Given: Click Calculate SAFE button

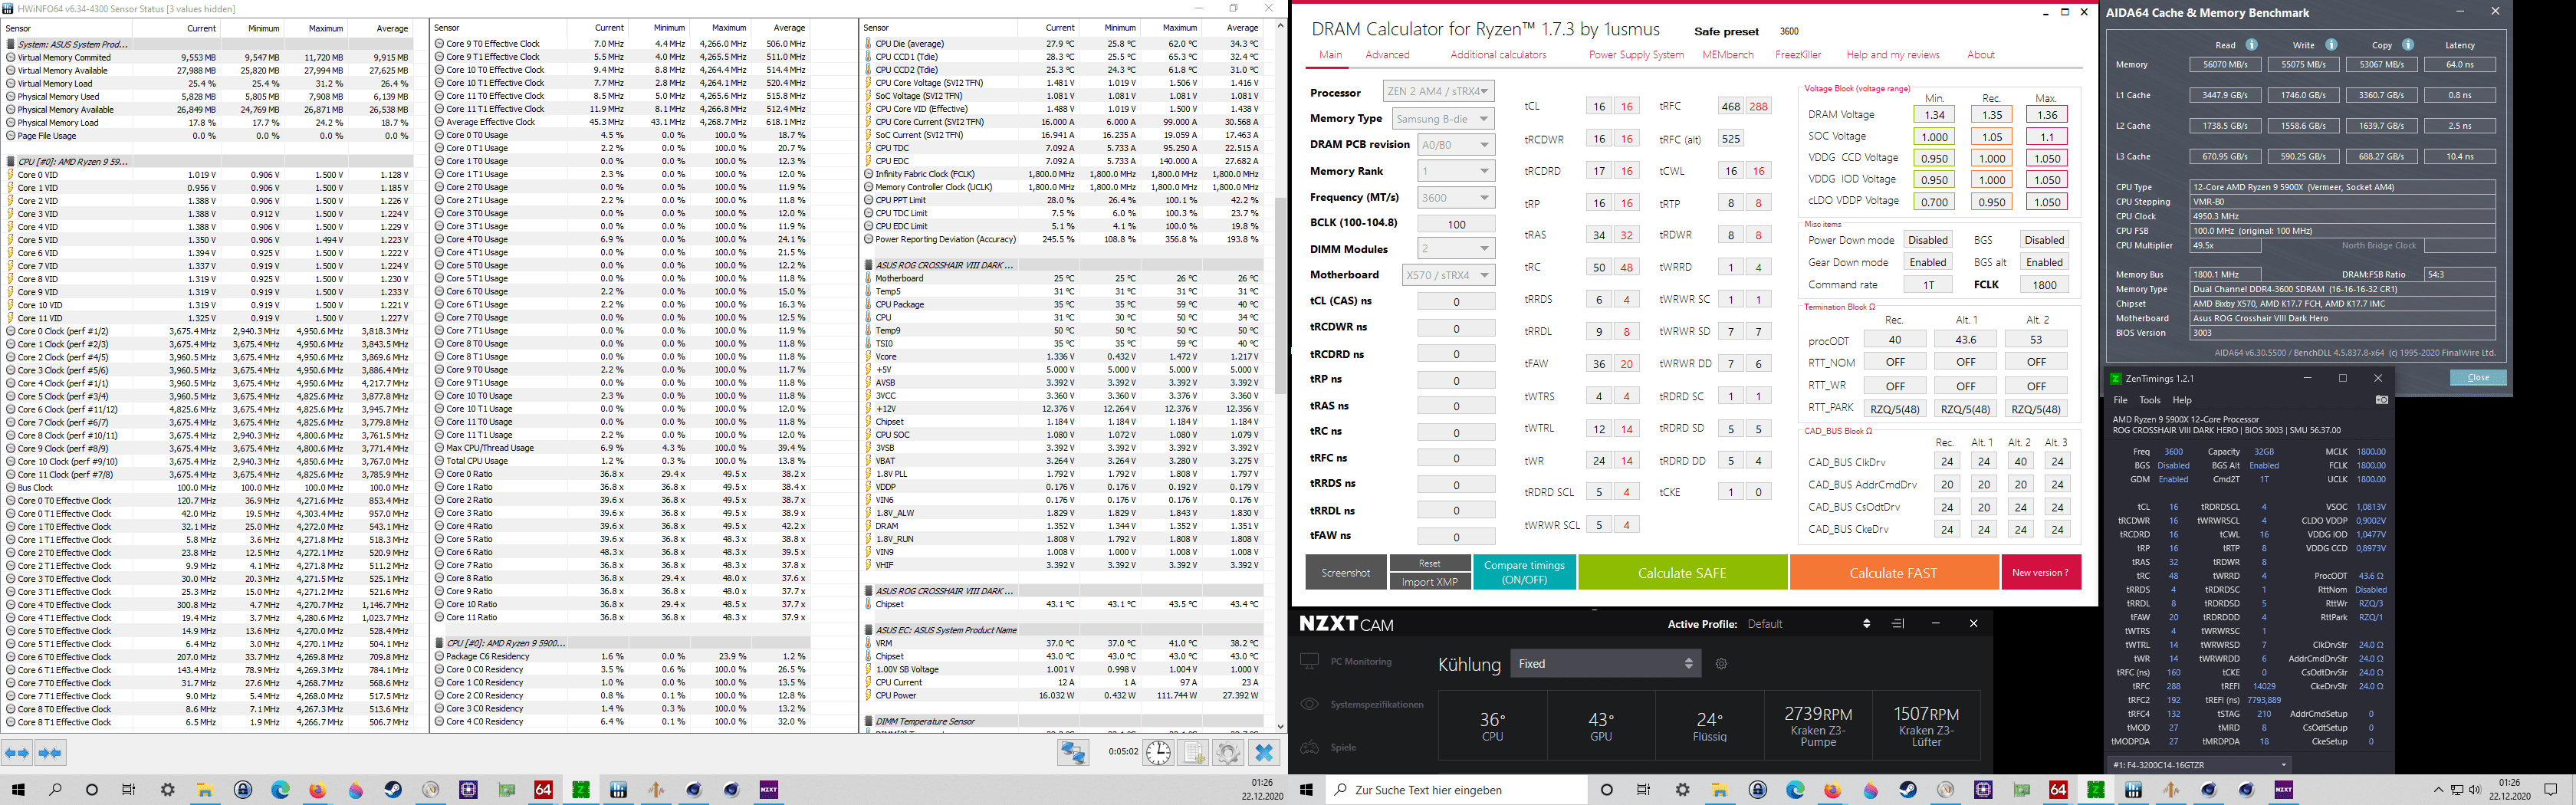Looking at the screenshot, I should pos(1682,573).
